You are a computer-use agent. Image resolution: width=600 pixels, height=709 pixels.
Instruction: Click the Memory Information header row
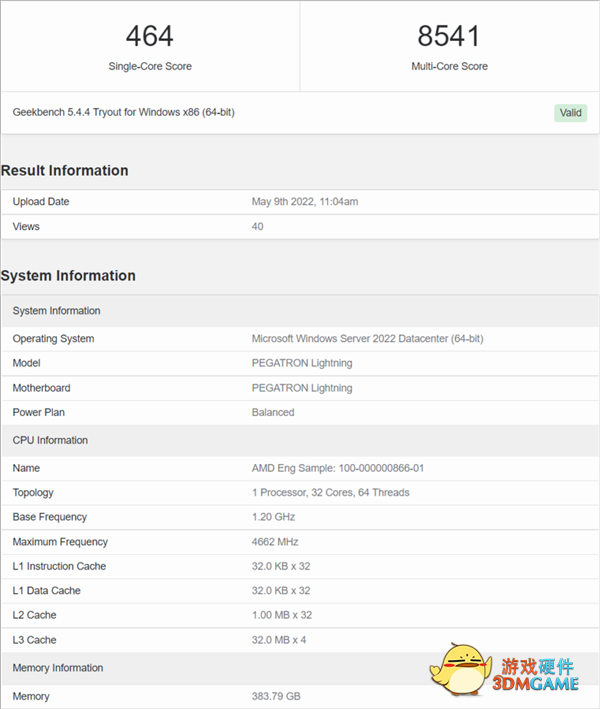[300, 668]
